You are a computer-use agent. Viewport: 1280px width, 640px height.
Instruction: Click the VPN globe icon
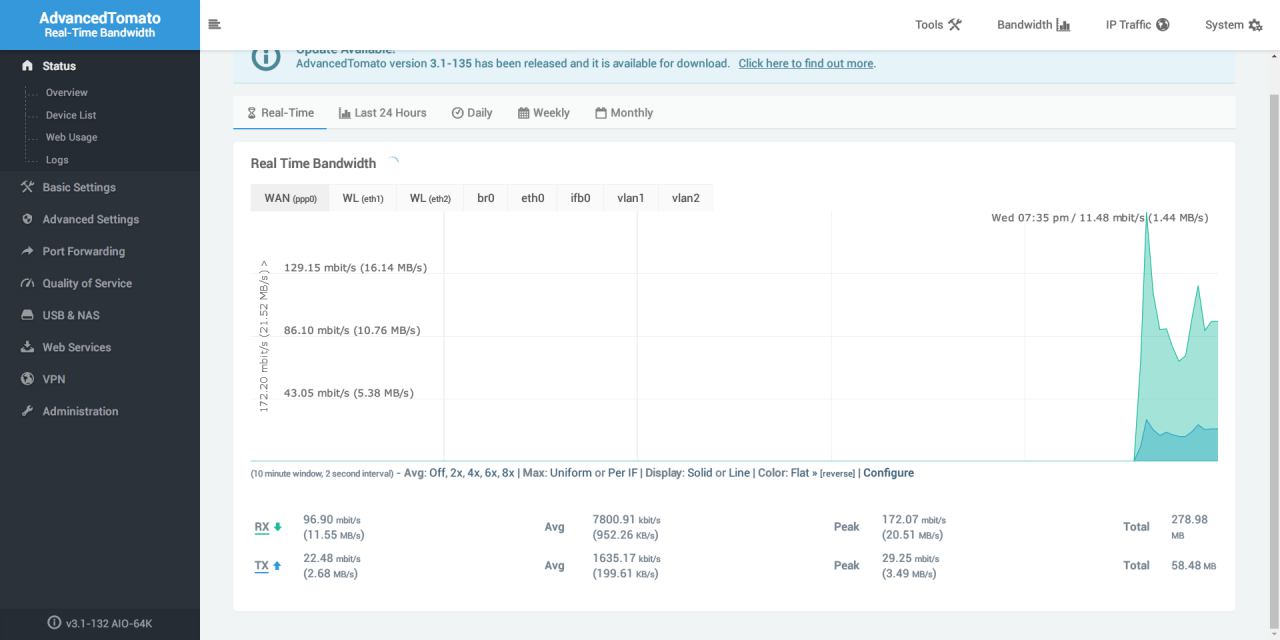pos(27,379)
